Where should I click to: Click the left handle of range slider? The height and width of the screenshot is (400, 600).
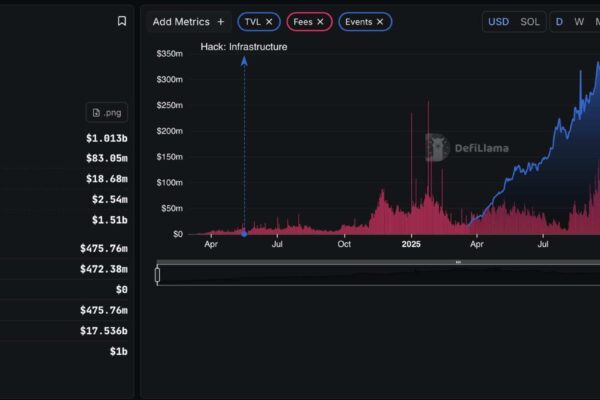(157, 274)
